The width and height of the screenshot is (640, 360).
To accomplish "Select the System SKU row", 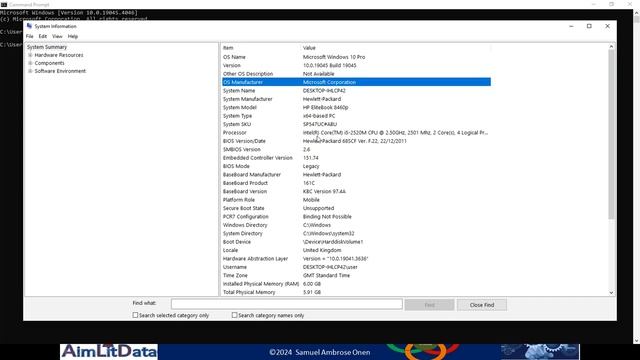I will pos(356,124).
